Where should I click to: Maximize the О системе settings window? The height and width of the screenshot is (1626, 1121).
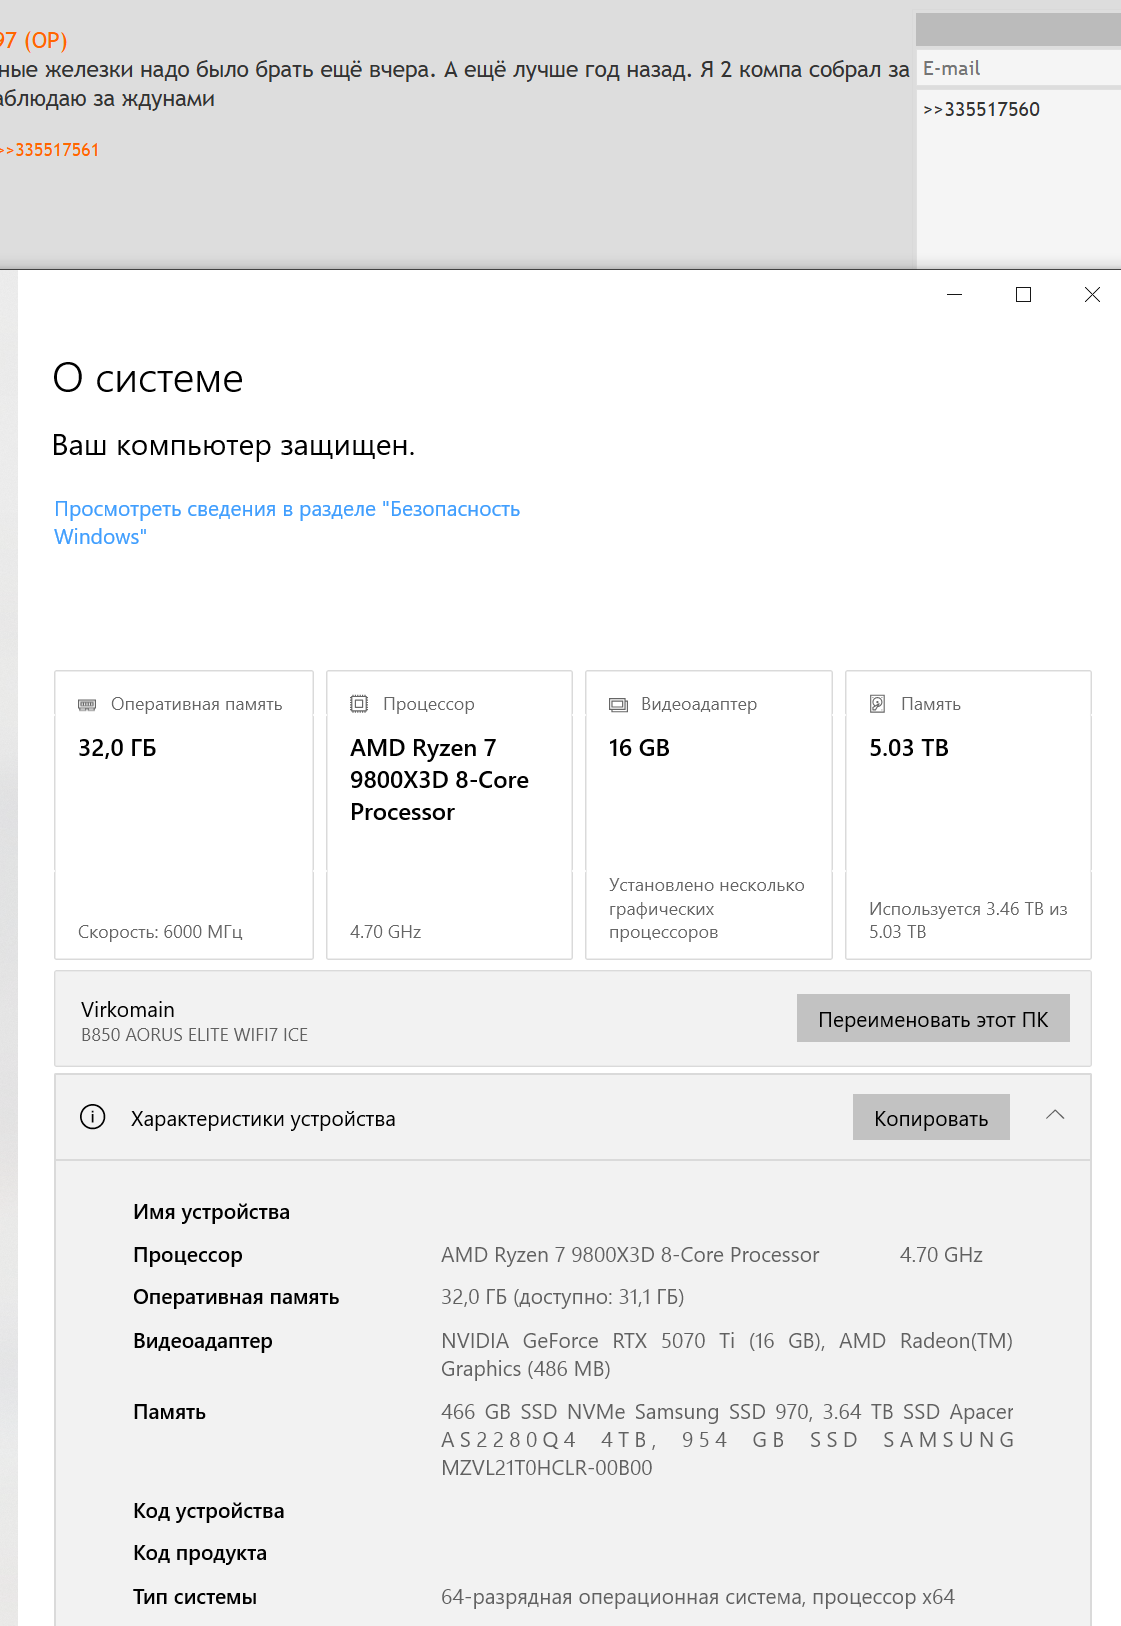click(1023, 294)
